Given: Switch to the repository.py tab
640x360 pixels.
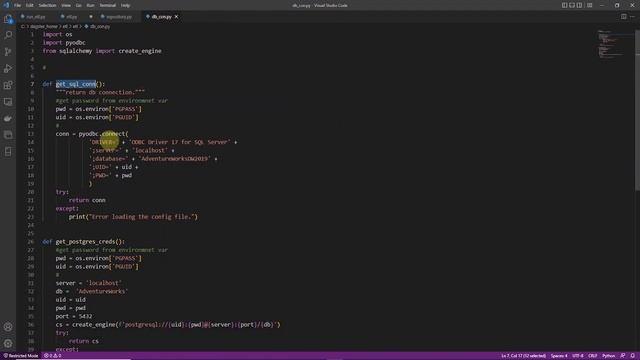Looking at the screenshot, I should (118, 17).
